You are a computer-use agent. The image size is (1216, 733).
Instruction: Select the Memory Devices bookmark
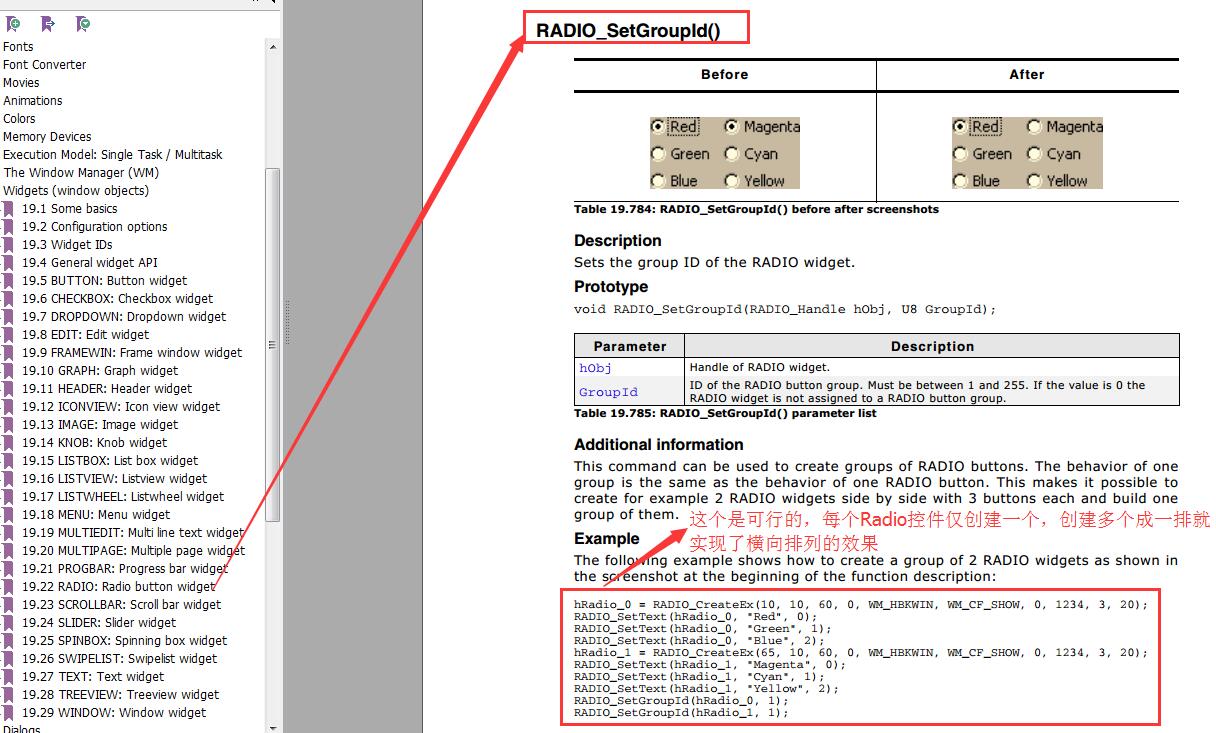click(x=47, y=137)
